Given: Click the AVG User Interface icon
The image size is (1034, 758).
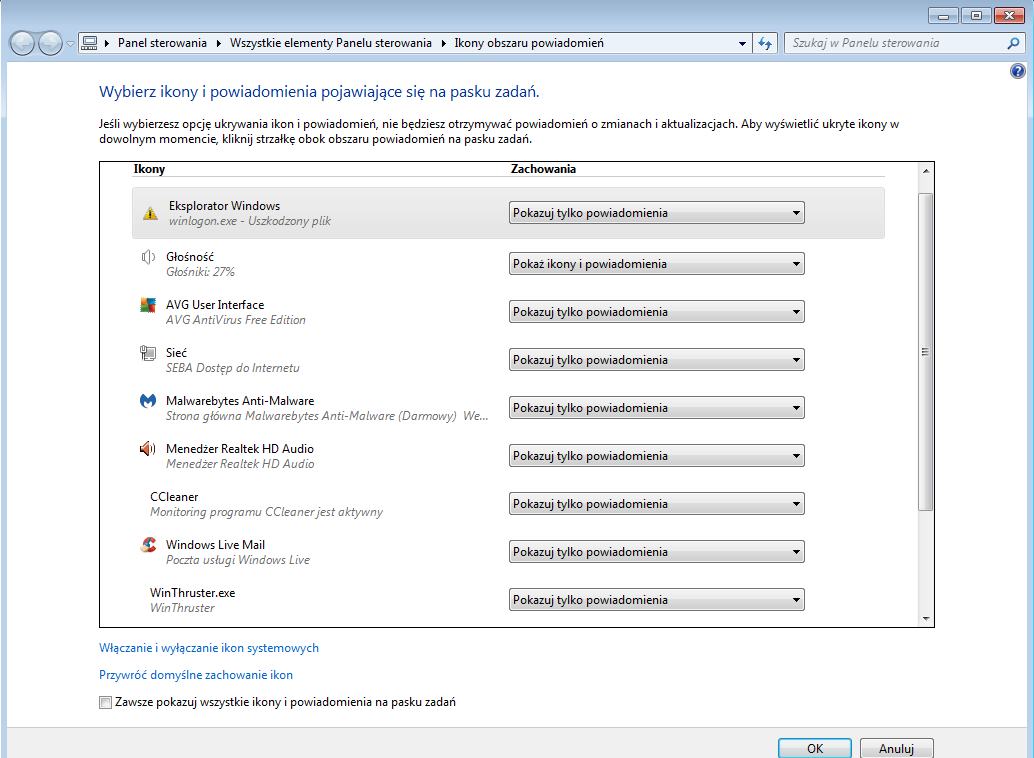Looking at the screenshot, I should [x=148, y=305].
